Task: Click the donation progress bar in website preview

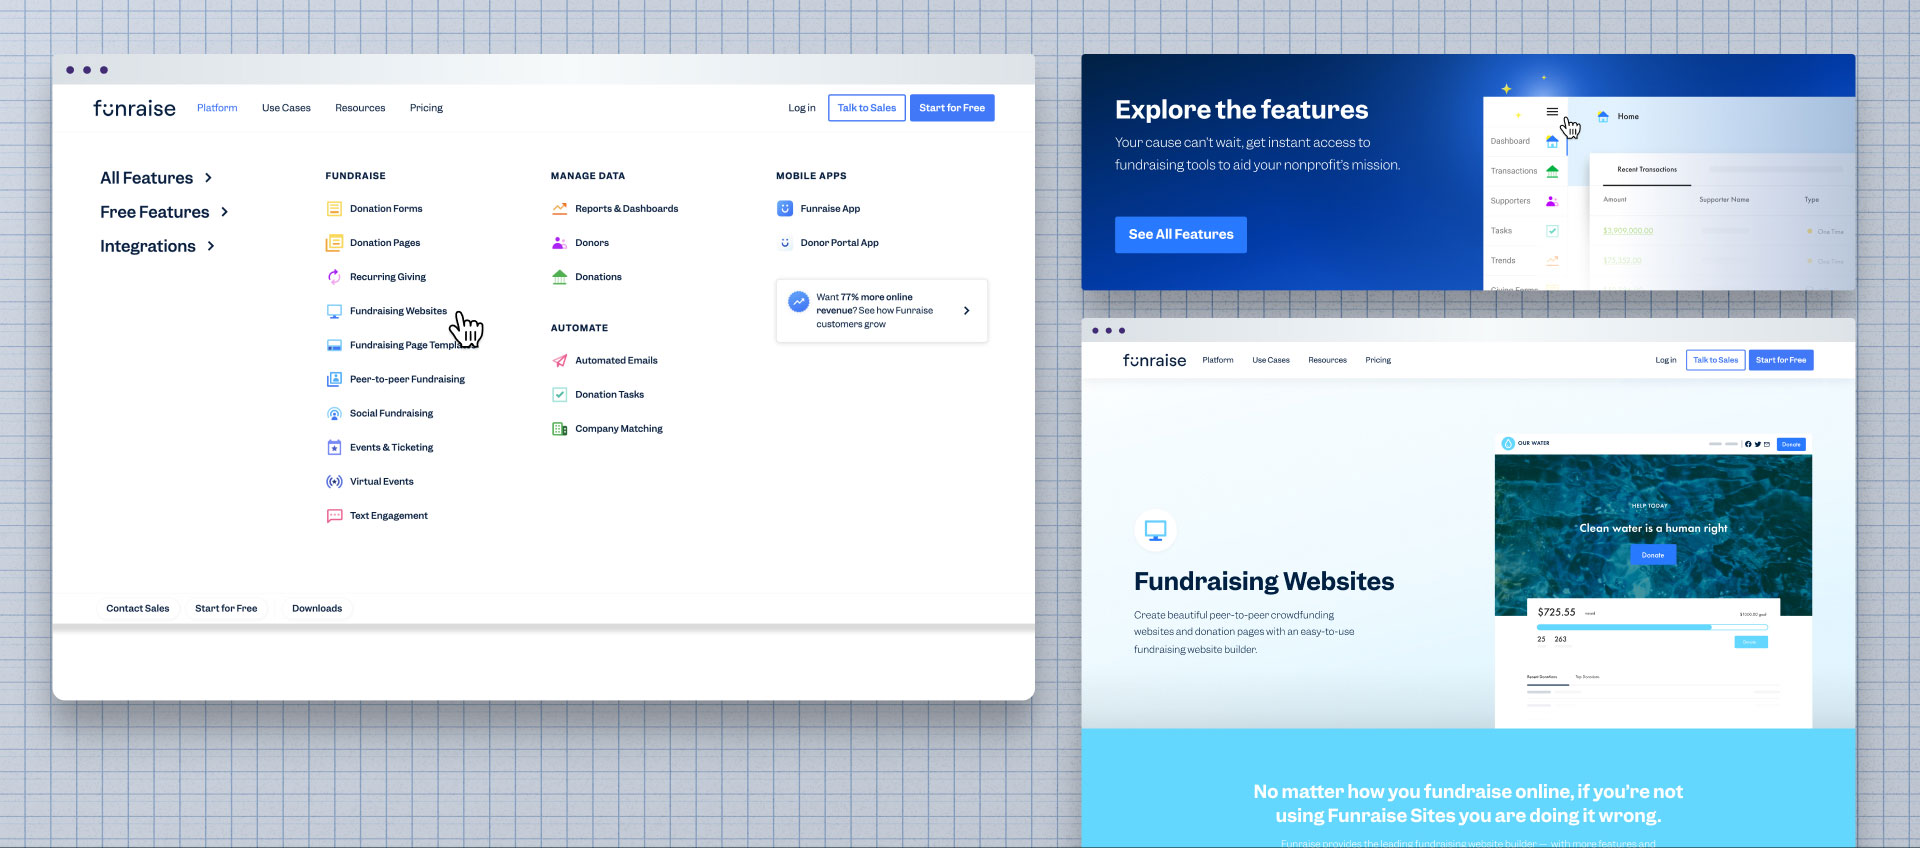Action: (x=1651, y=627)
